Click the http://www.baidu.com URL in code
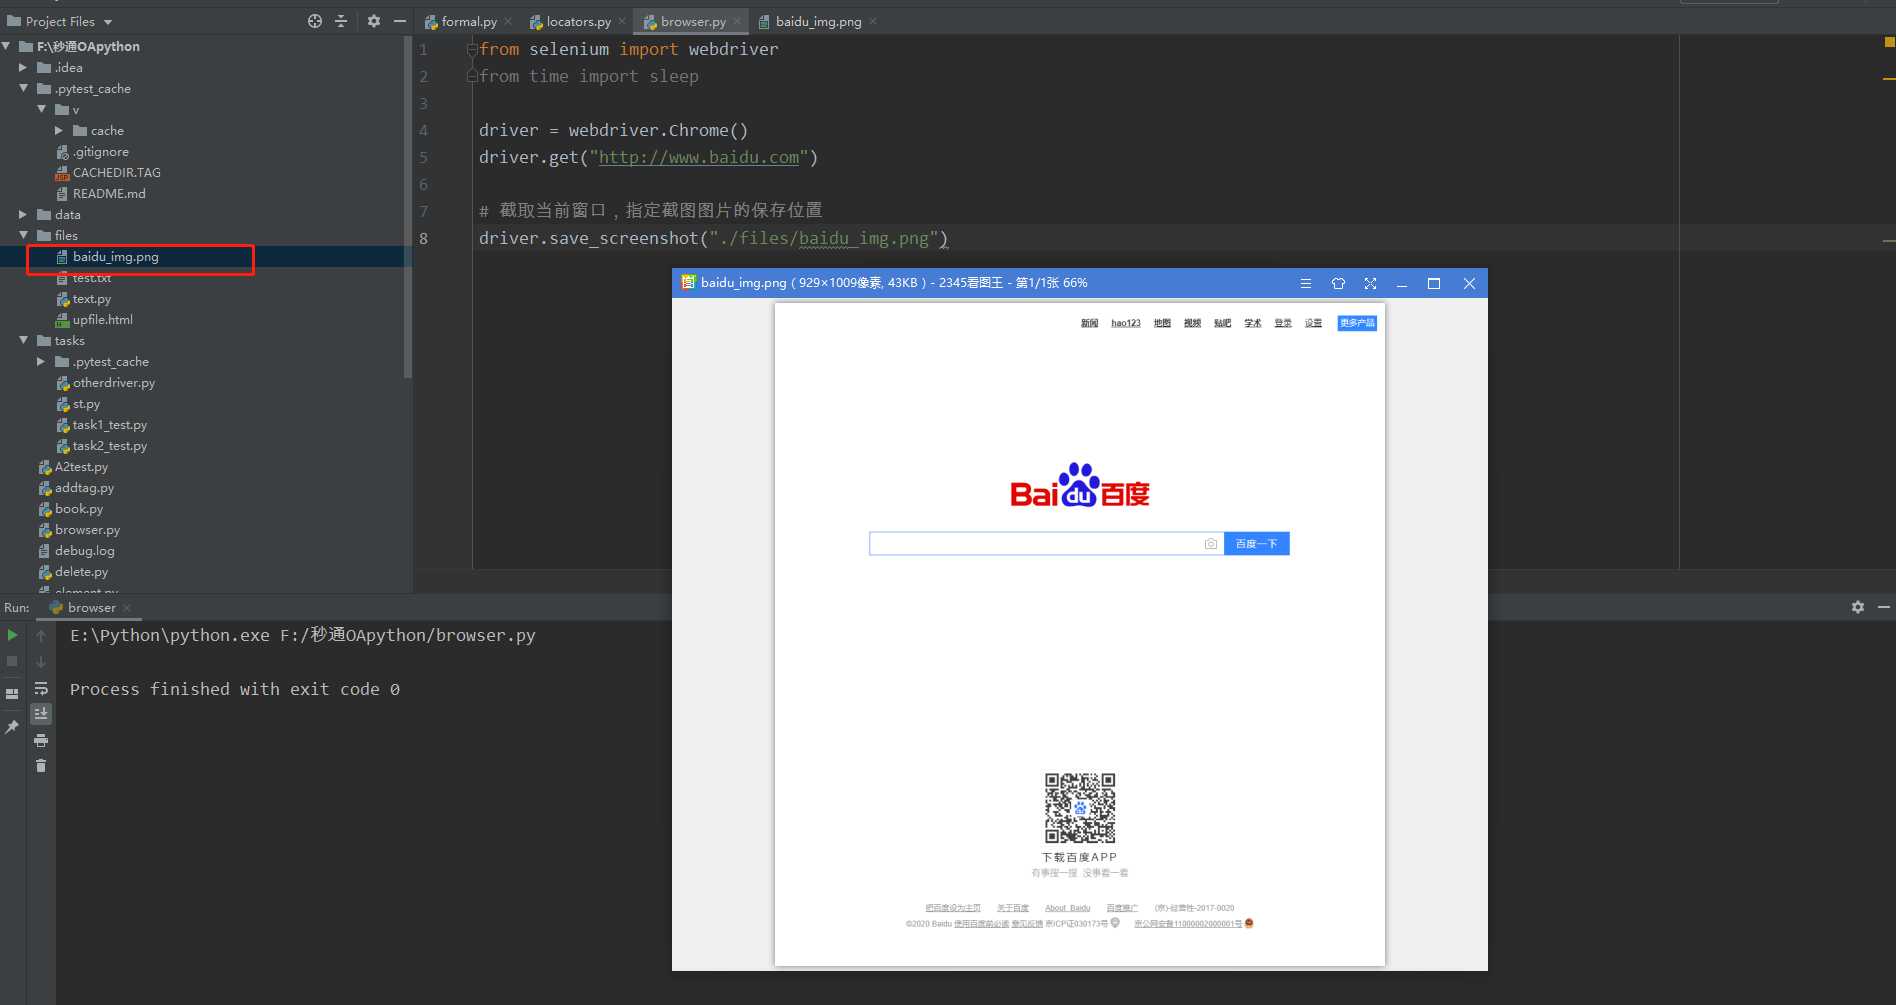The height and width of the screenshot is (1005, 1896). click(x=699, y=157)
